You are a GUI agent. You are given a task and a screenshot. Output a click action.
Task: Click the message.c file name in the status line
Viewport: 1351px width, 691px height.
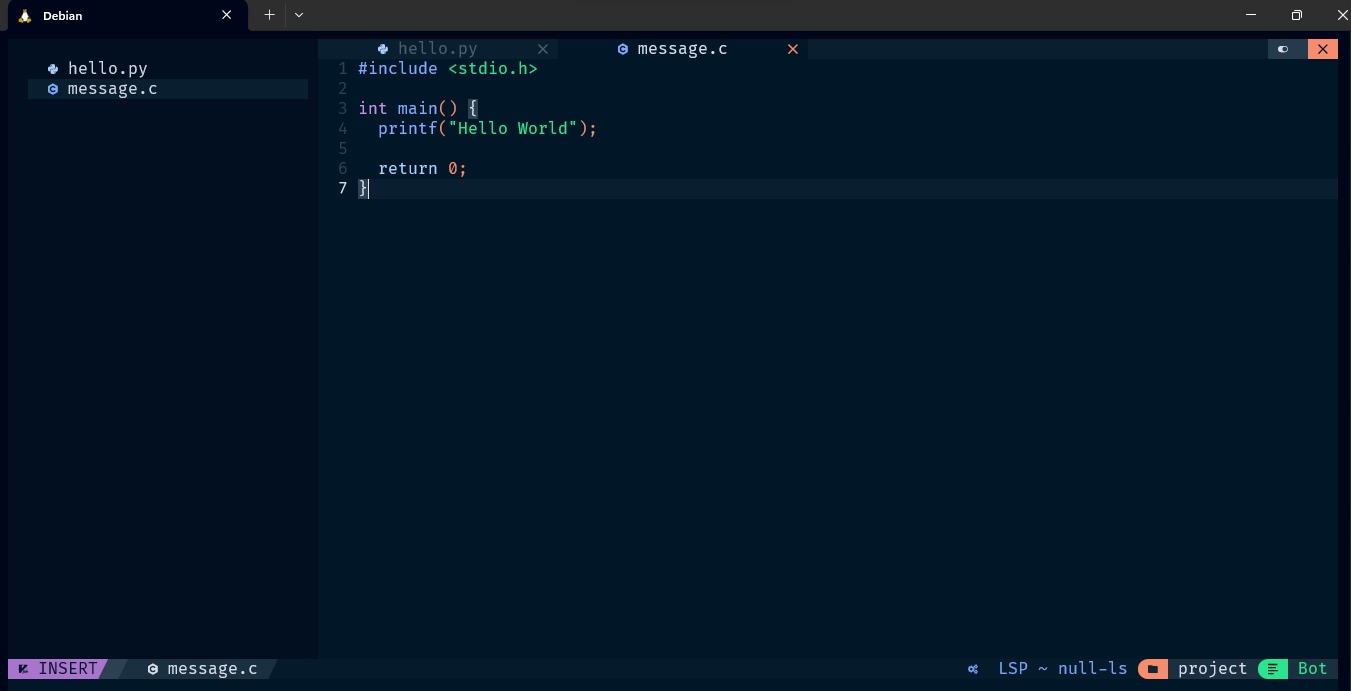[212, 669]
